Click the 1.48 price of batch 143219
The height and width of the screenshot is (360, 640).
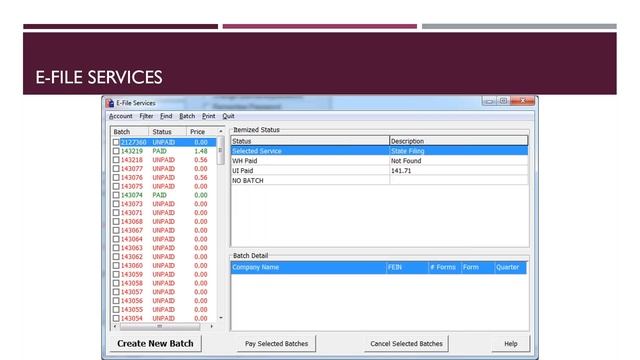[201, 151]
